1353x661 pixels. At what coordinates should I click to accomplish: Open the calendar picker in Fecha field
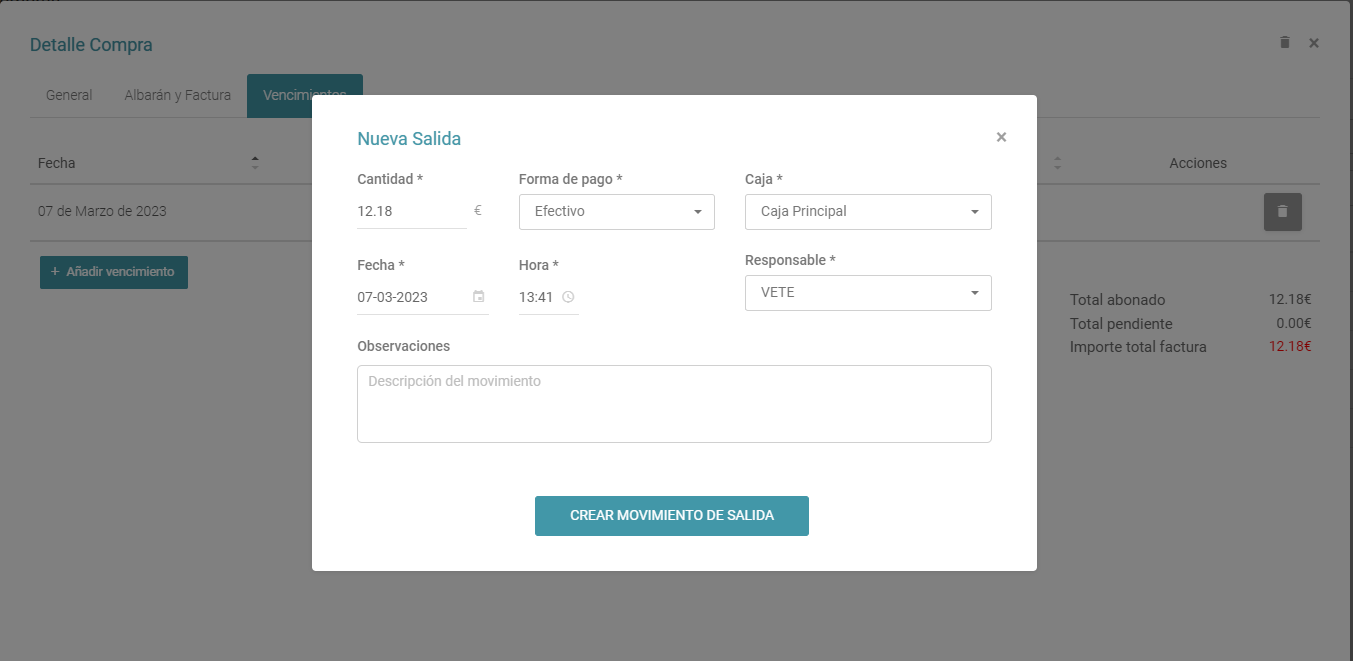pos(479,297)
